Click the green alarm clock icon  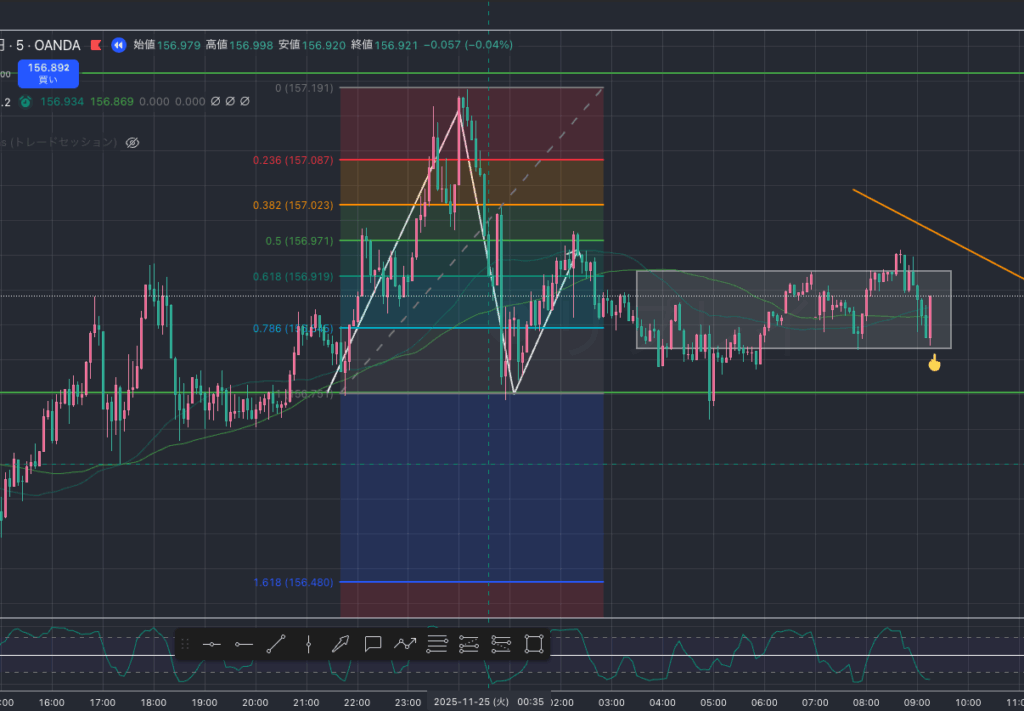coord(25,101)
